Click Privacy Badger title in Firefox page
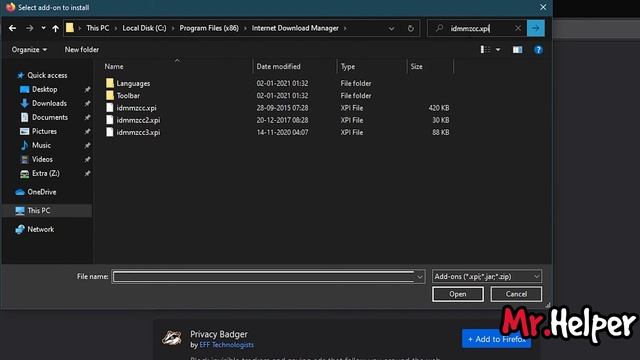Screen dimensions: 640x360 click(219, 334)
